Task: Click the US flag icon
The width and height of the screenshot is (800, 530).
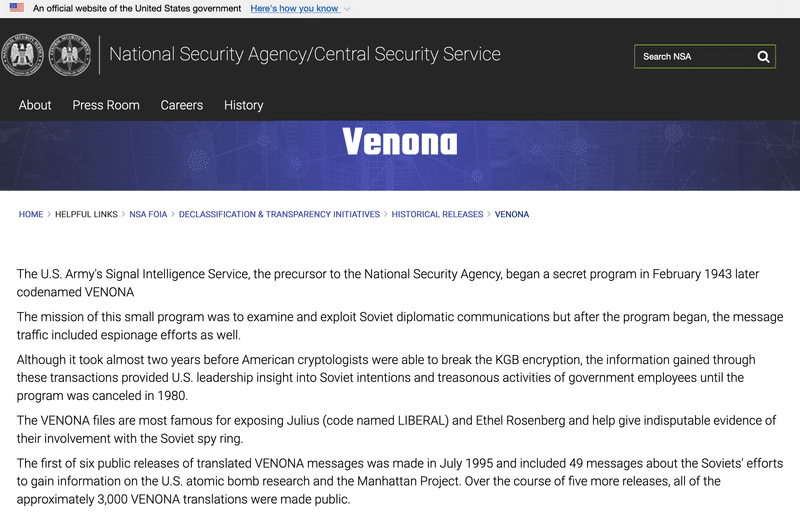Action: click(17, 8)
